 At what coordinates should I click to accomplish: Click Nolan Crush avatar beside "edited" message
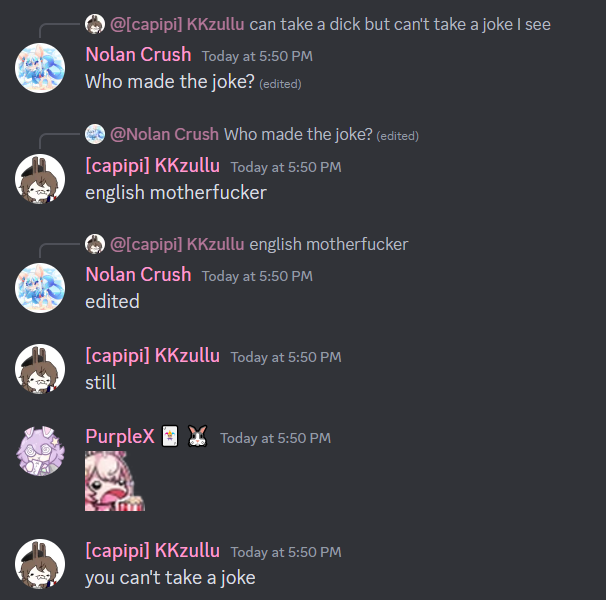pos(40,288)
